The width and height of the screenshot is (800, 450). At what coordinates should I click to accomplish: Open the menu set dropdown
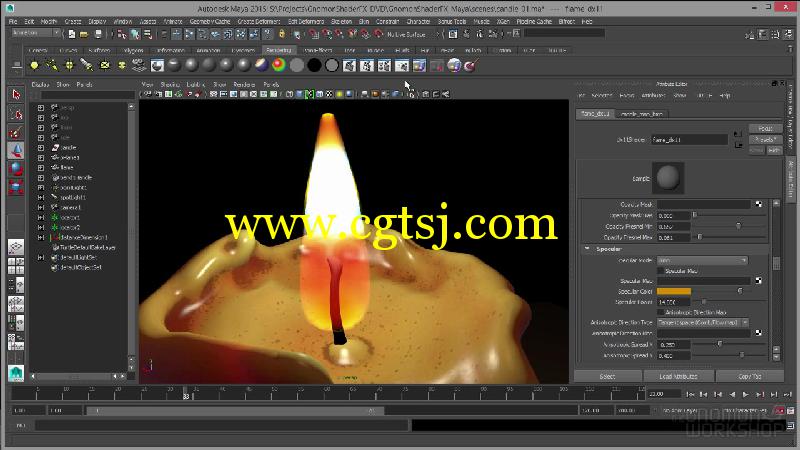(x=36, y=33)
